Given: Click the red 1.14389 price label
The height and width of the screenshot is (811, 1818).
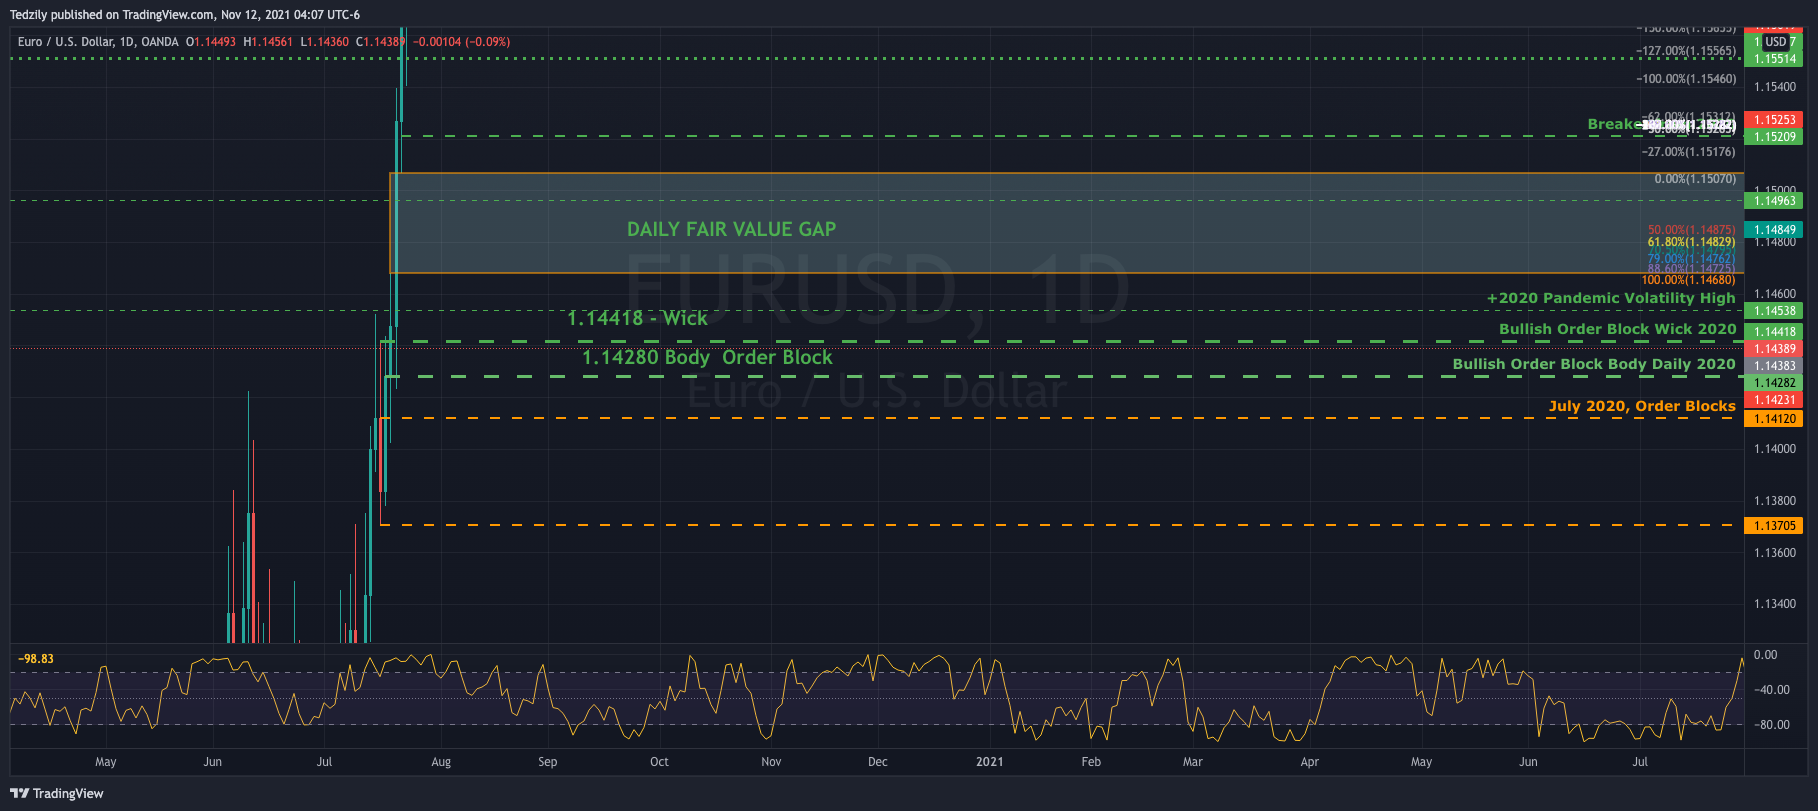Looking at the screenshot, I should coord(1773,349).
